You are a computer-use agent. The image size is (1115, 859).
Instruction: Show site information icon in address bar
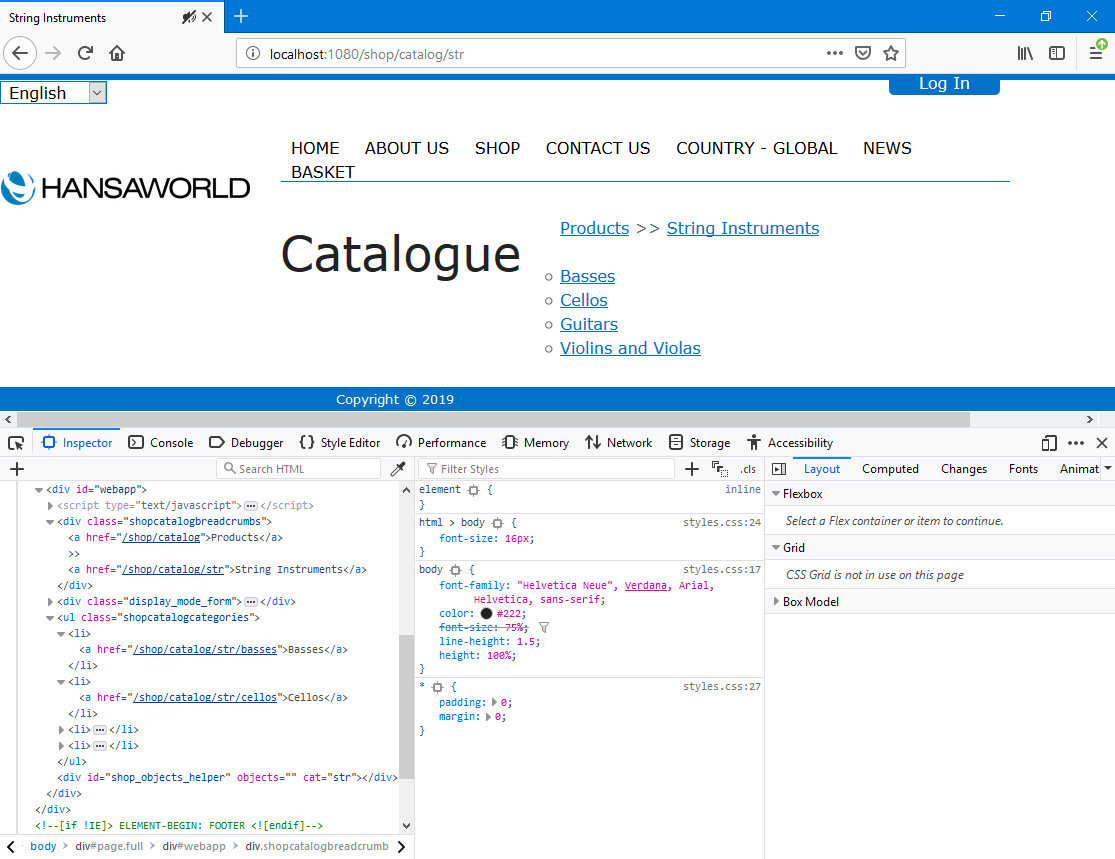point(252,53)
